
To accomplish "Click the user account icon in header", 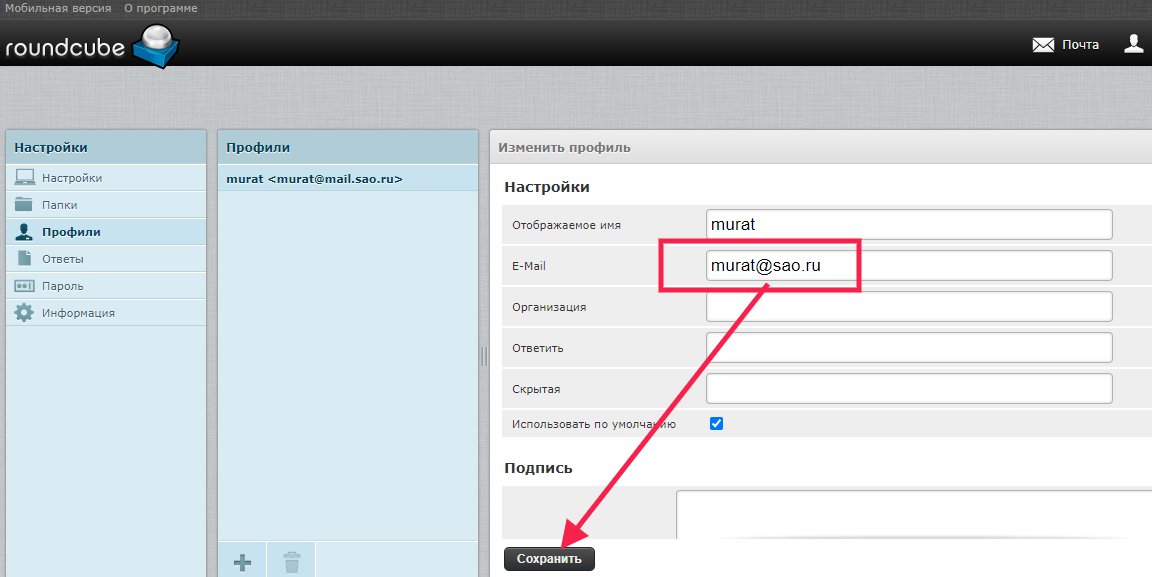I will coord(1133,44).
